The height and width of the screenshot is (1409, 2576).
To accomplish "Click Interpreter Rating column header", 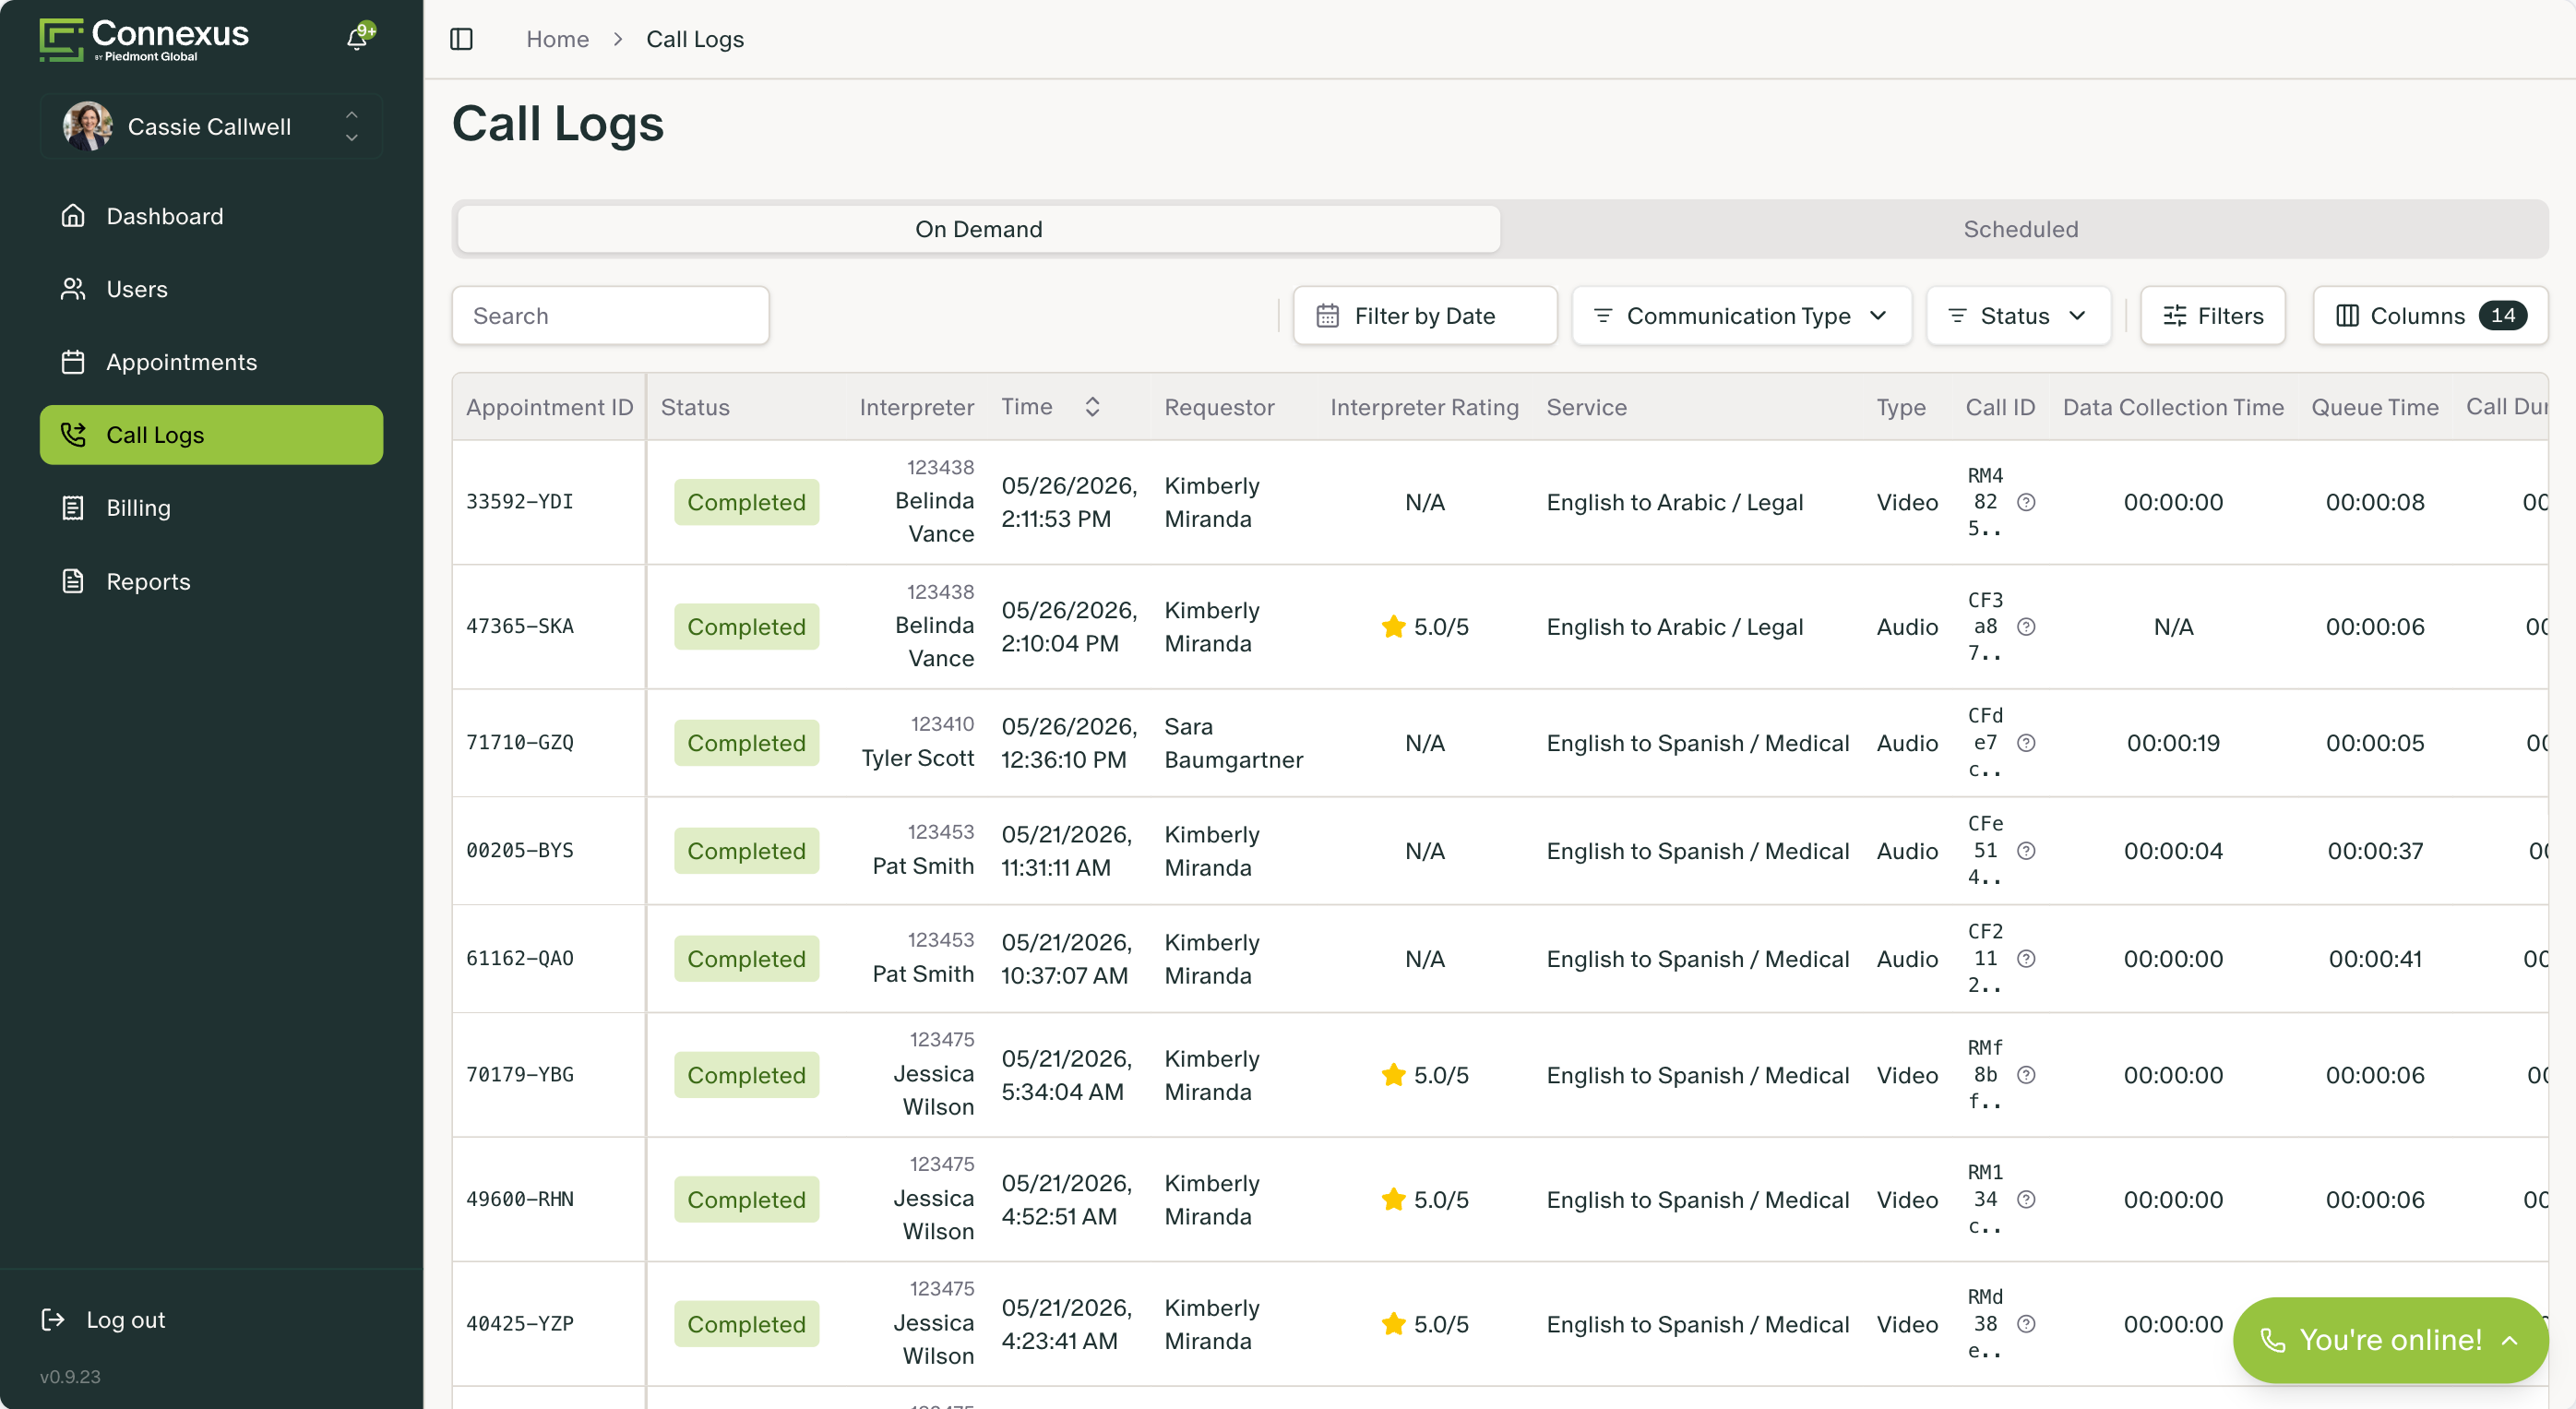I will click(1424, 407).
